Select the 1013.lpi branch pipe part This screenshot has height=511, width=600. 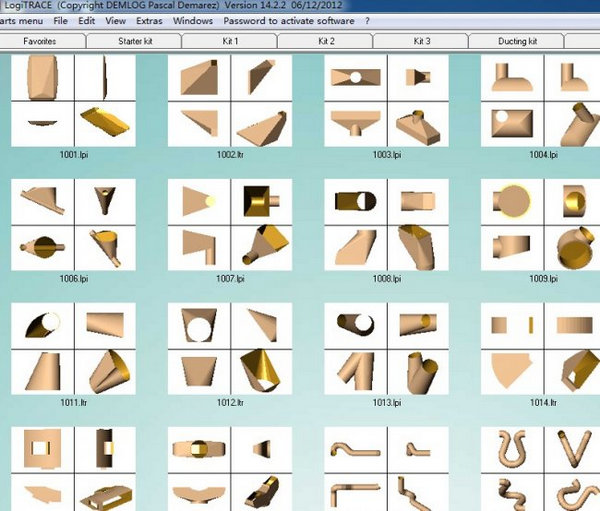[x=387, y=348]
